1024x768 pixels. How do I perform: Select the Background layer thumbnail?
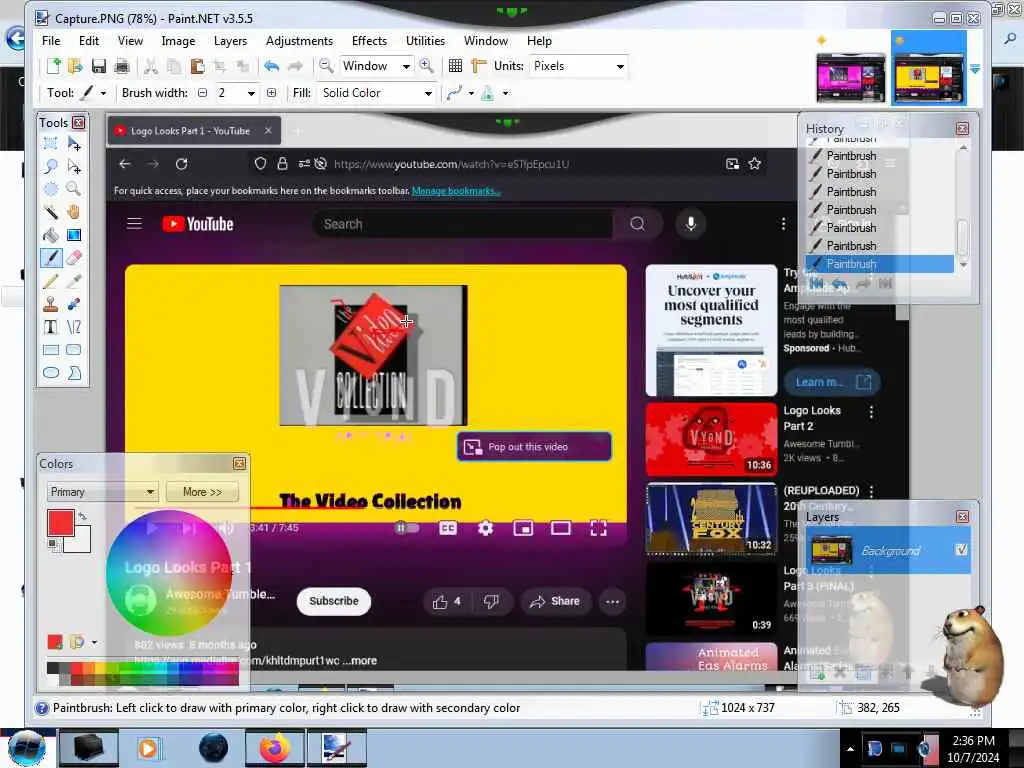coord(832,551)
